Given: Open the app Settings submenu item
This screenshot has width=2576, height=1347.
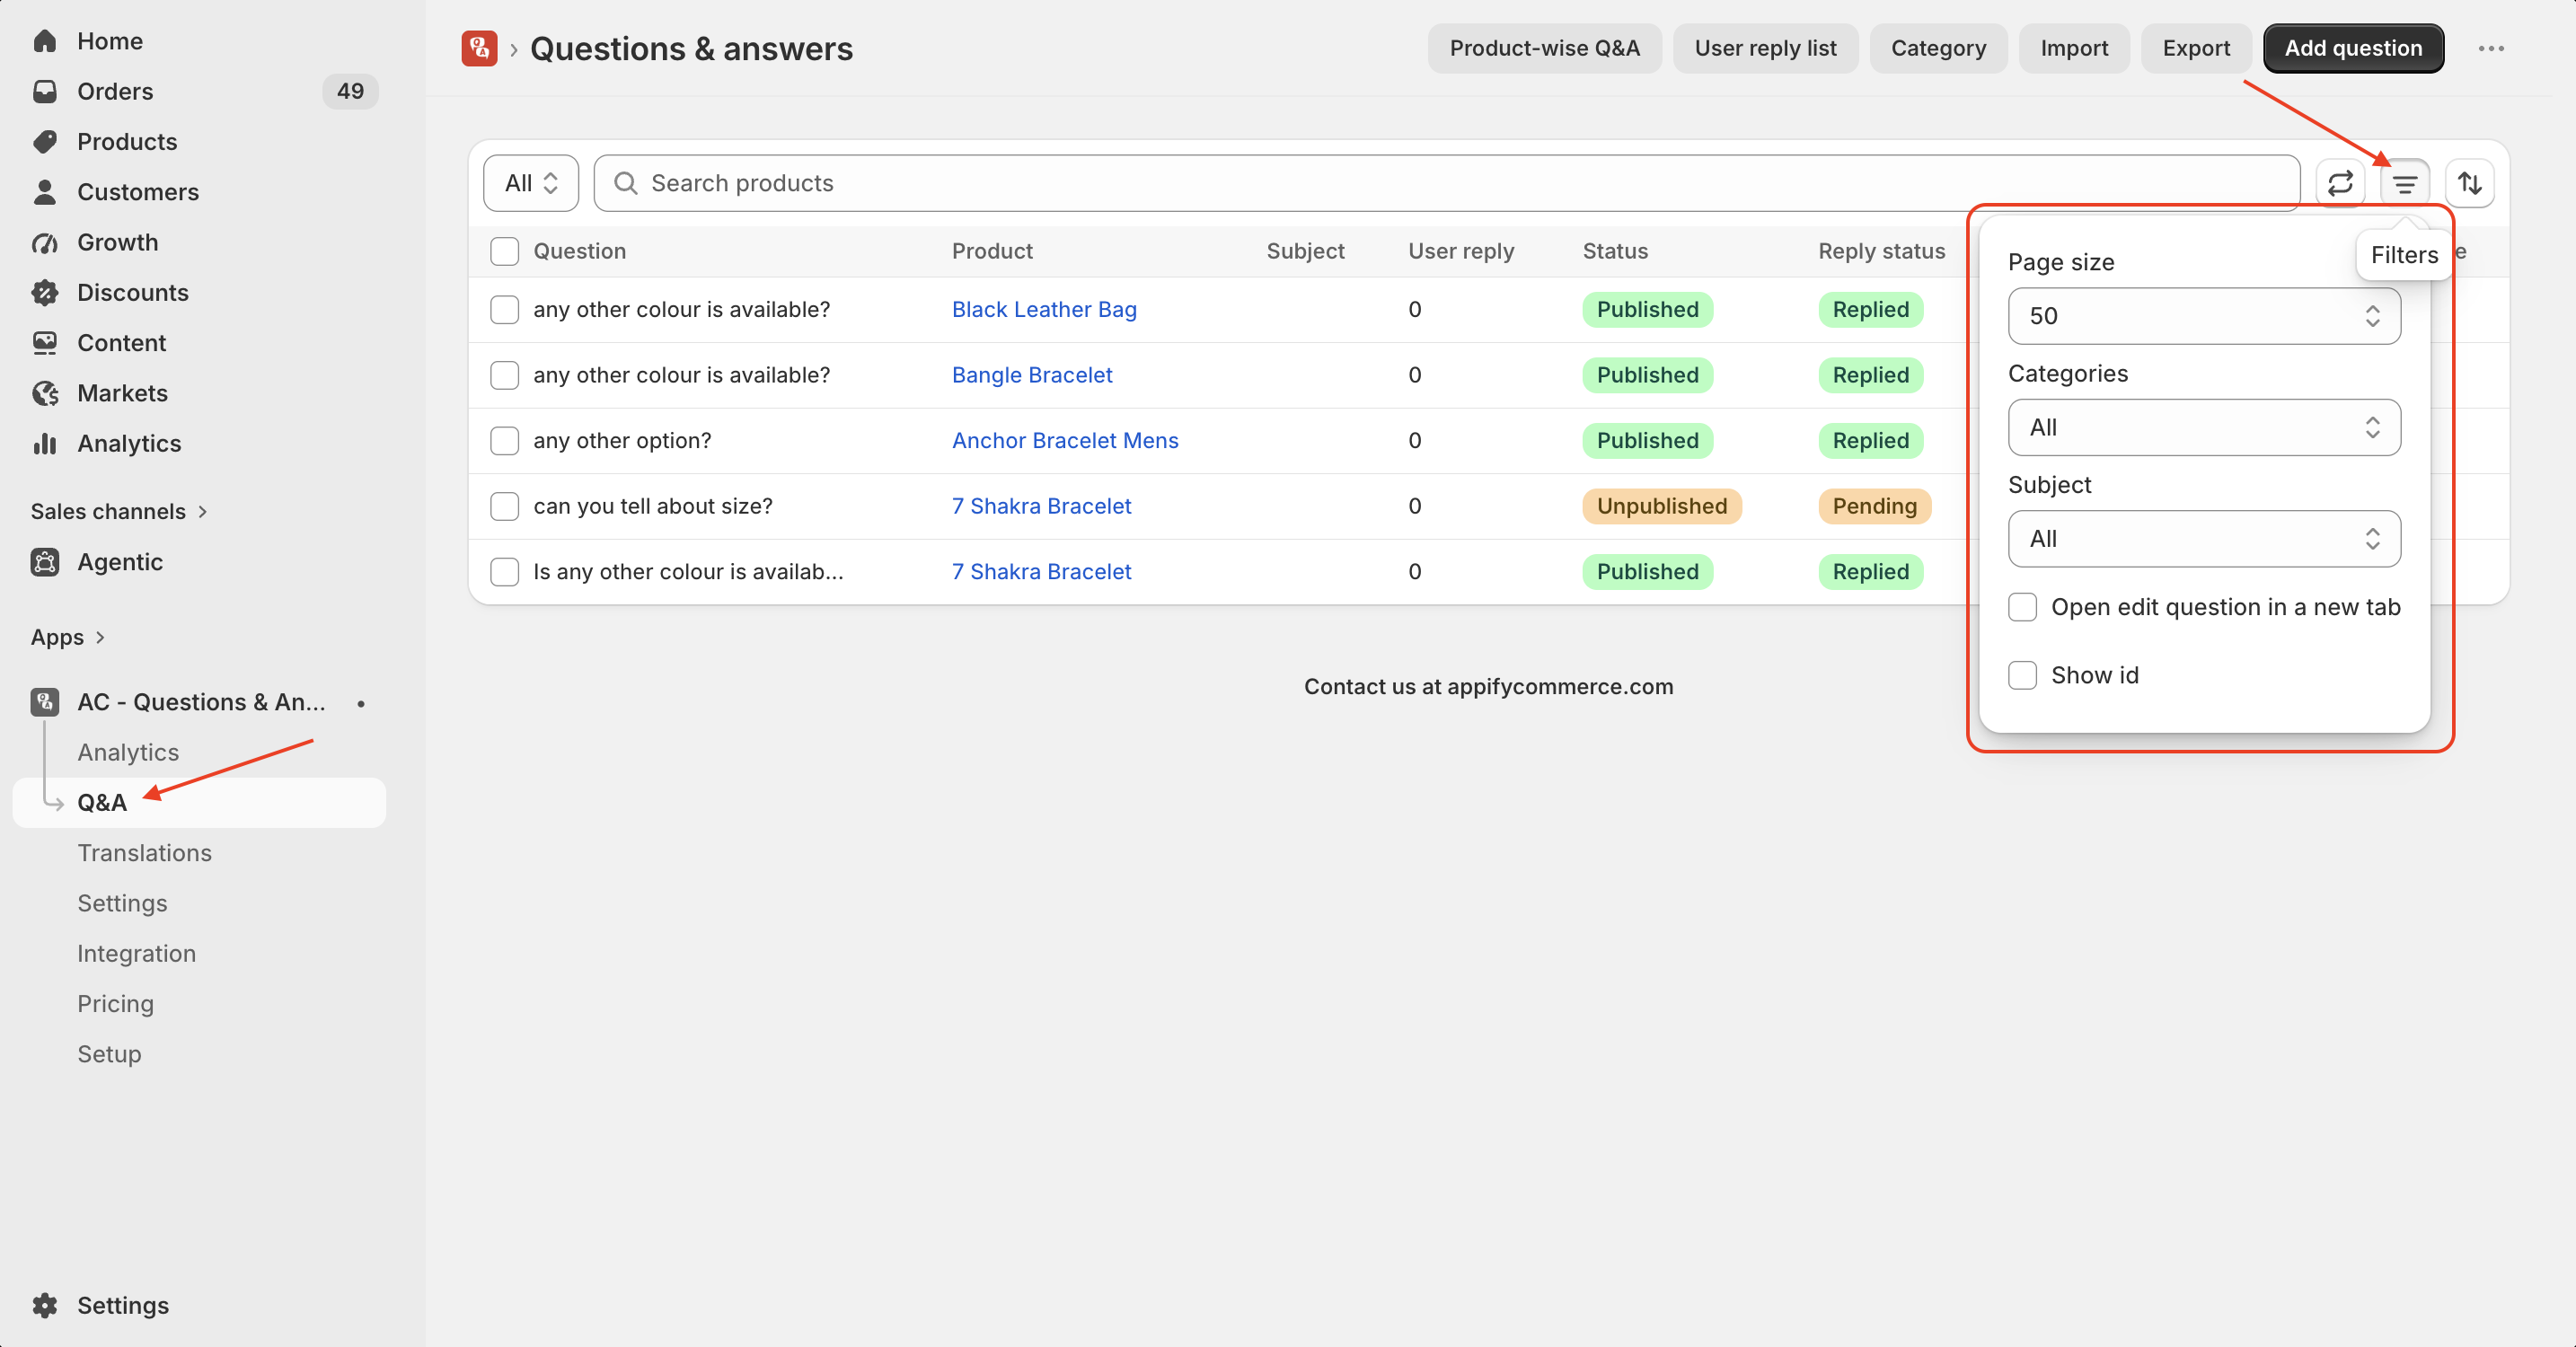Looking at the screenshot, I should coord(122,903).
